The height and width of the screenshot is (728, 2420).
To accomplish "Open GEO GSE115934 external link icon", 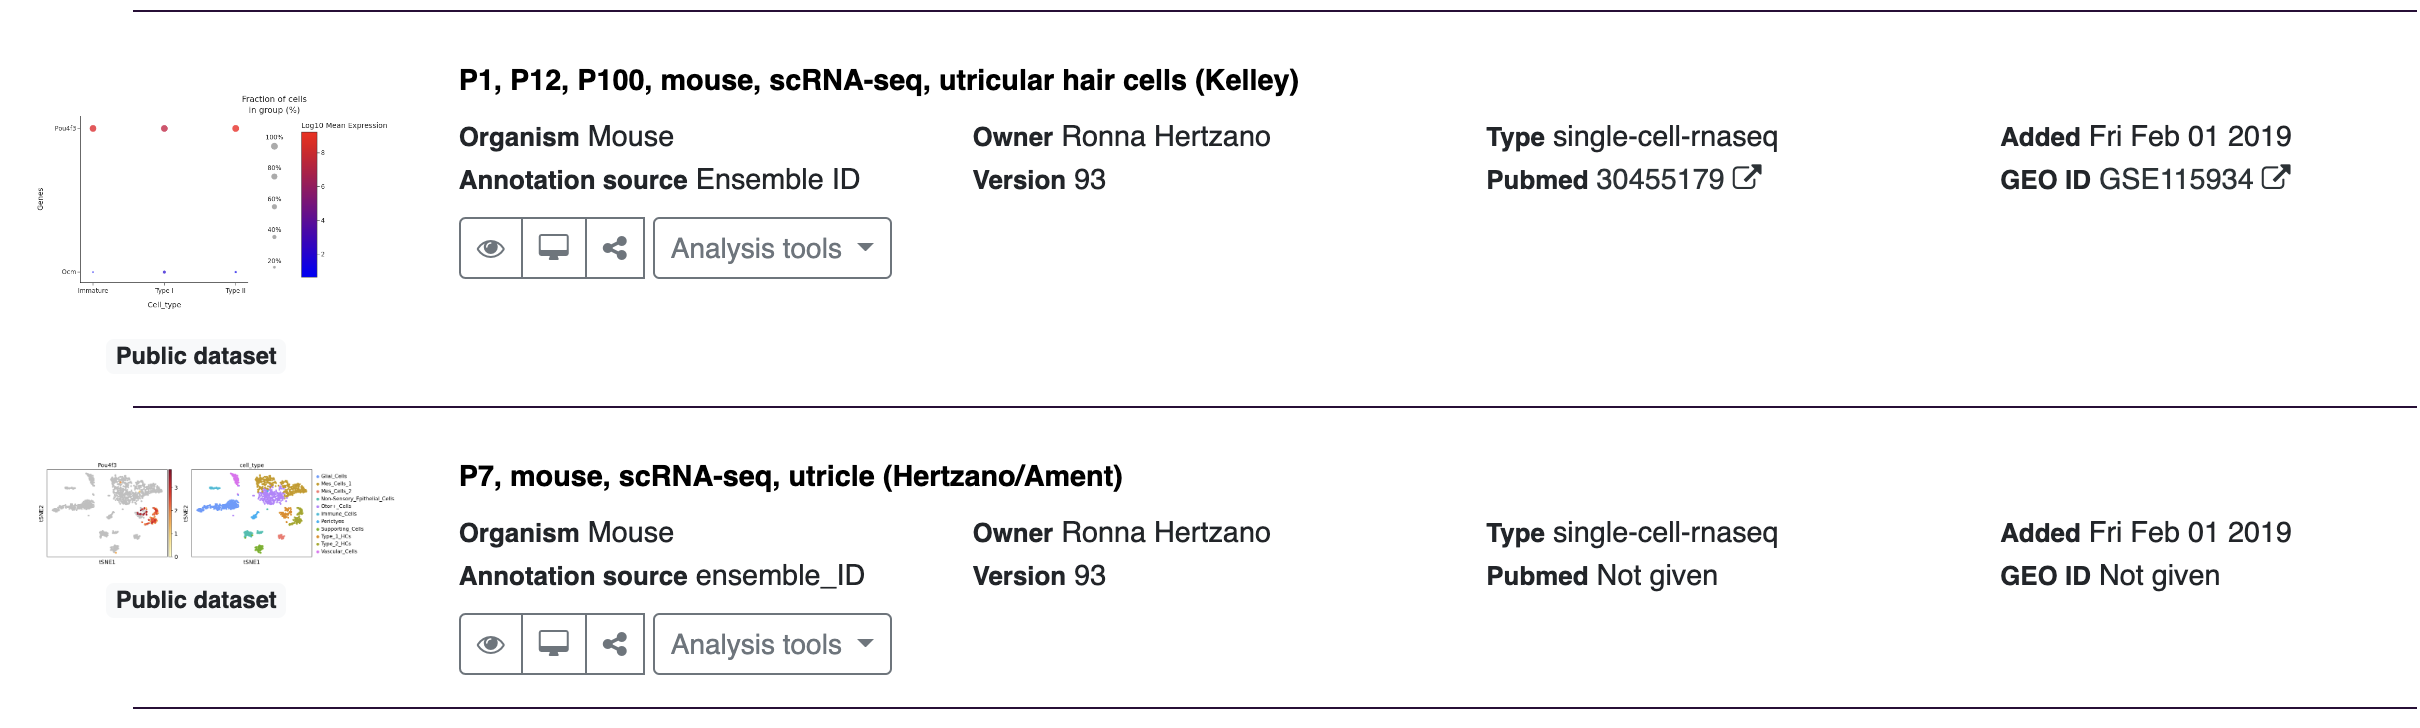I will coord(2275,178).
